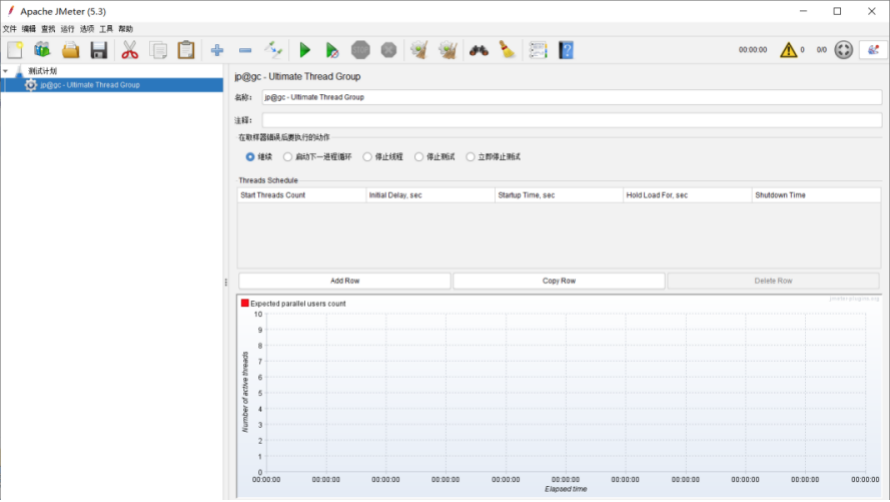890x502 pixels.
Task: Select the 继续 radio button
Action: click(x=250, y=157)
